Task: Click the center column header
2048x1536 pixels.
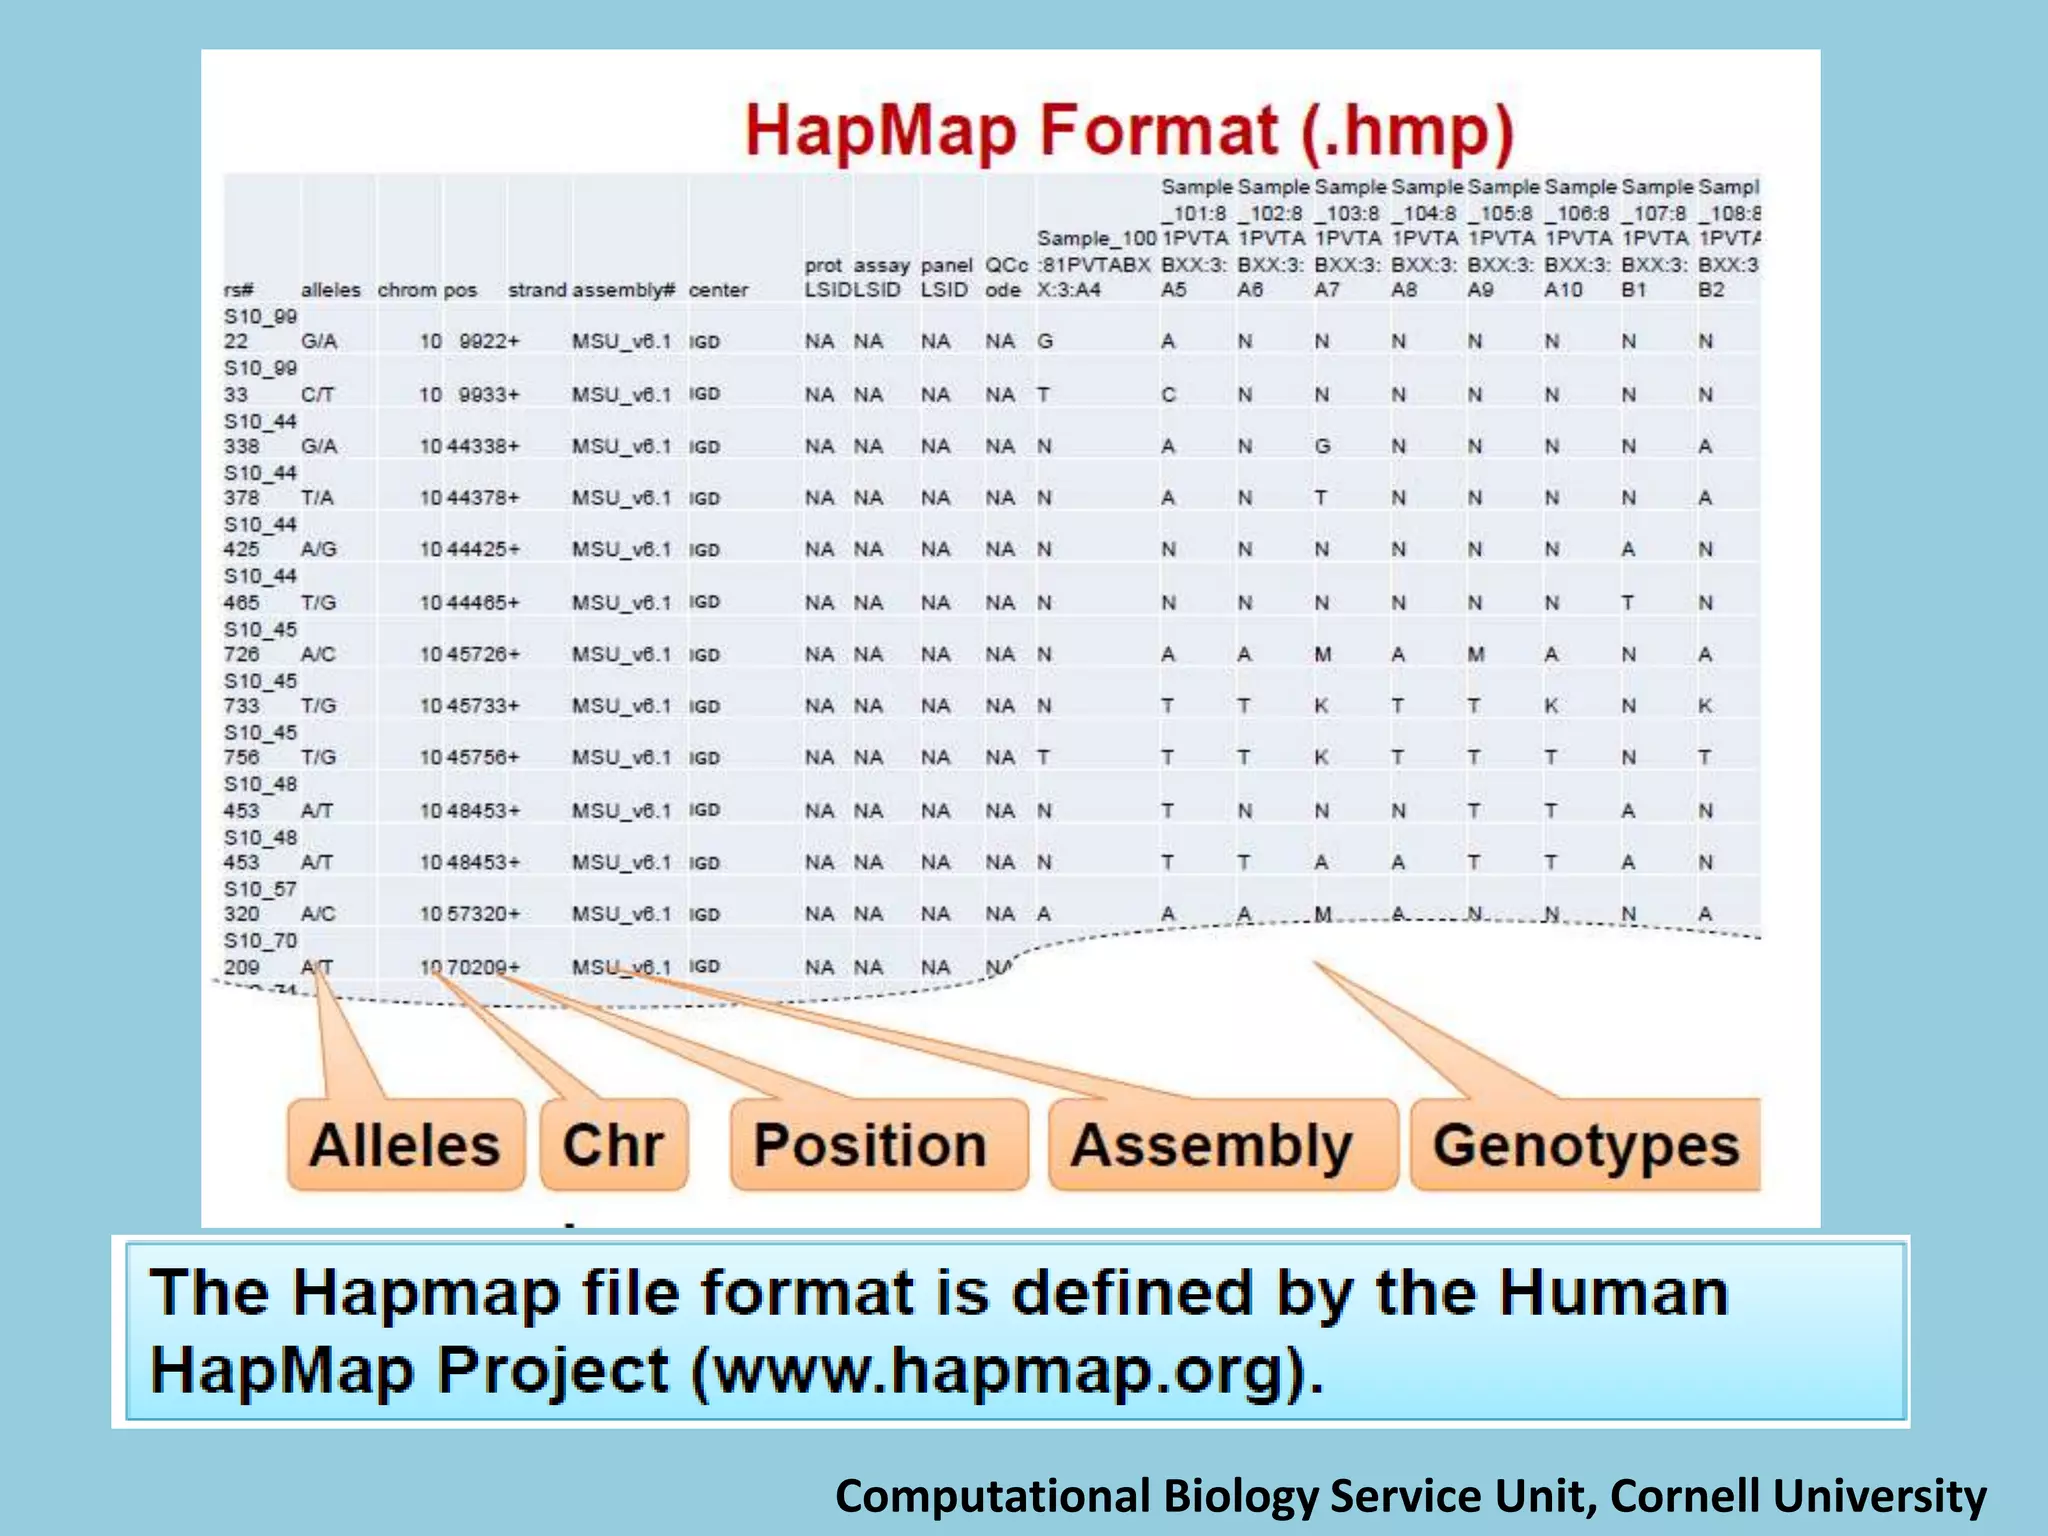Action: pyautogui.click(x=718, y=290)
